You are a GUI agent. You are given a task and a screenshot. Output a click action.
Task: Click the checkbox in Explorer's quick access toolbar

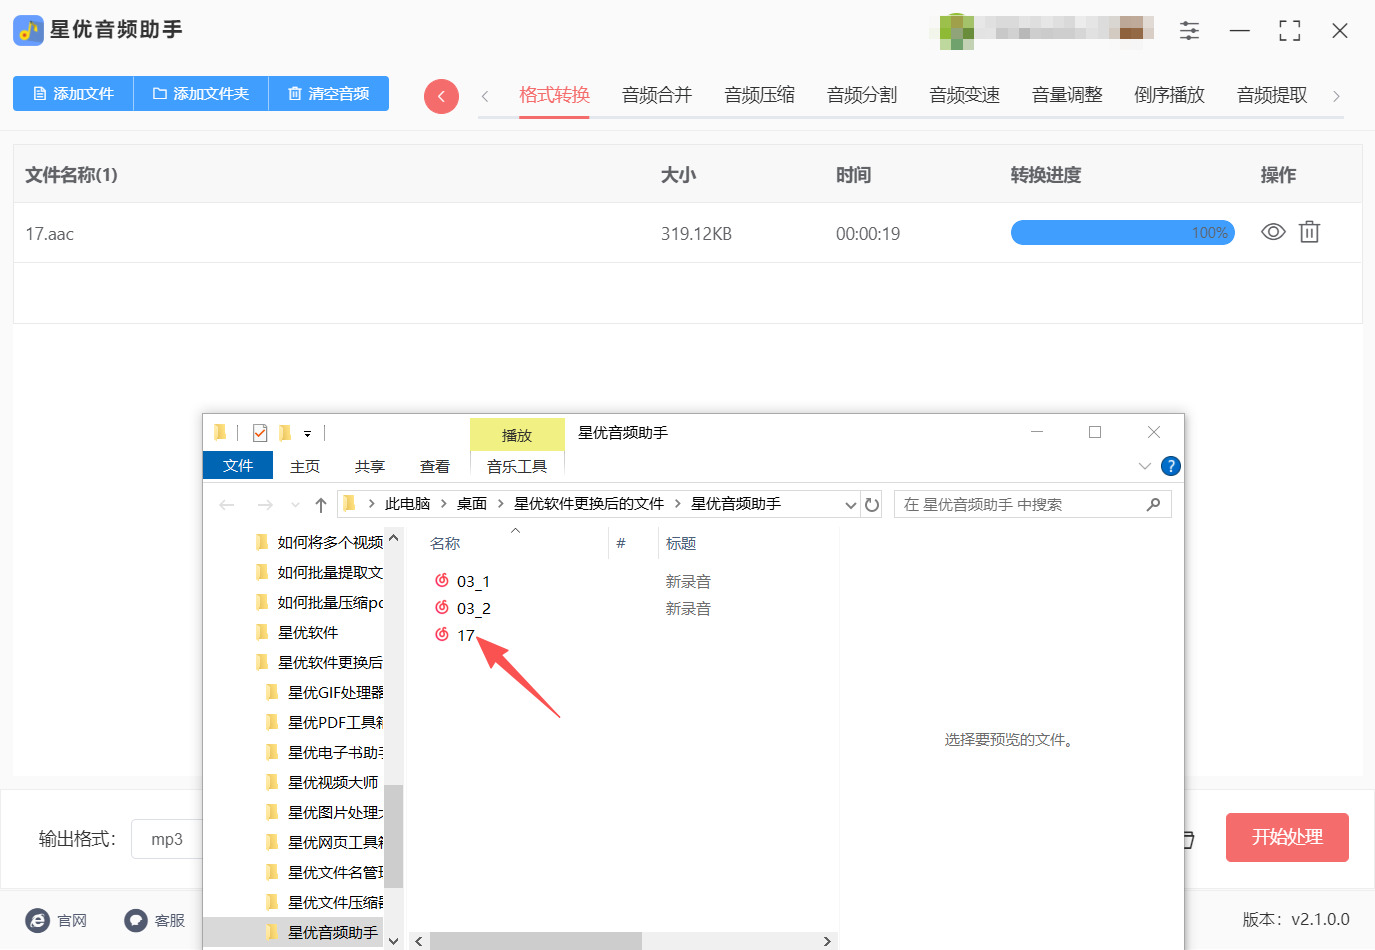point(259,432)
